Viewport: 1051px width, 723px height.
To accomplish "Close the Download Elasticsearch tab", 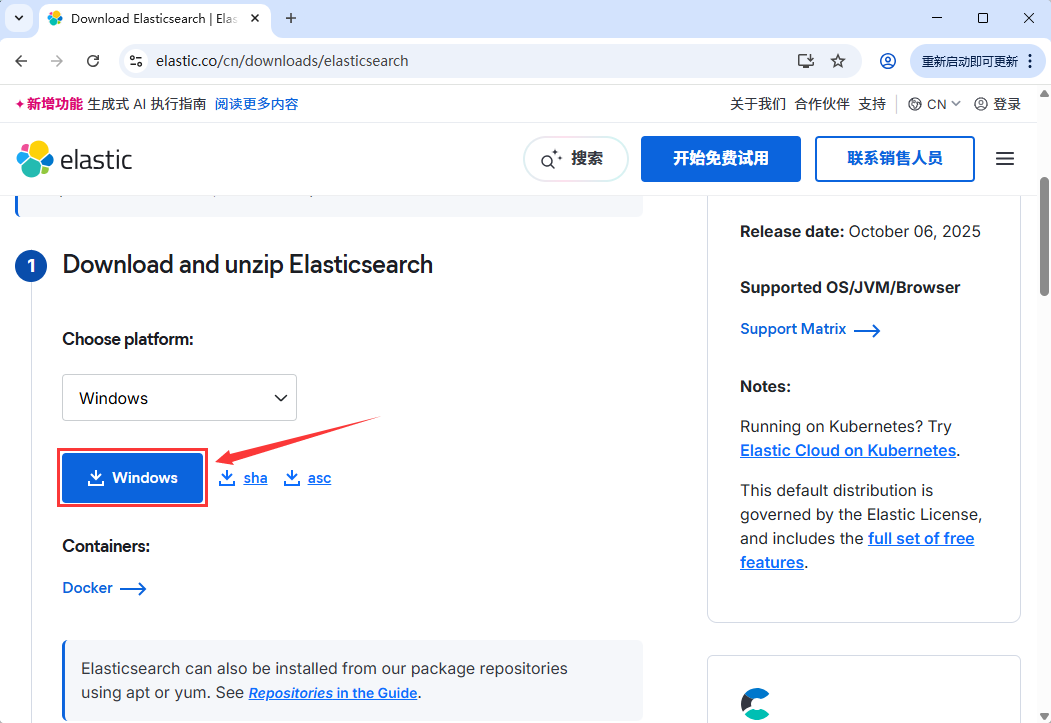I will (255, 19).
